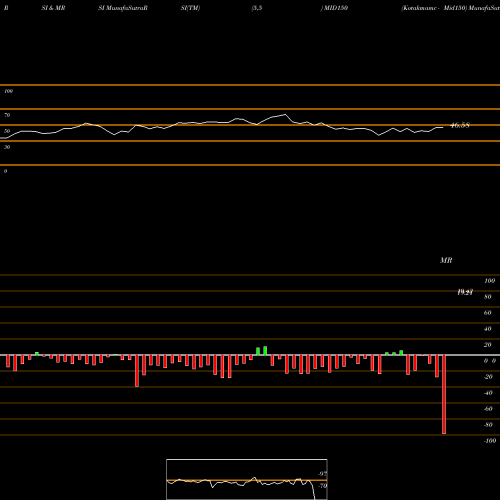The image size is (500, 500).
Task: Click the 60 label on MR axis
Action: [x=488, y=313]
